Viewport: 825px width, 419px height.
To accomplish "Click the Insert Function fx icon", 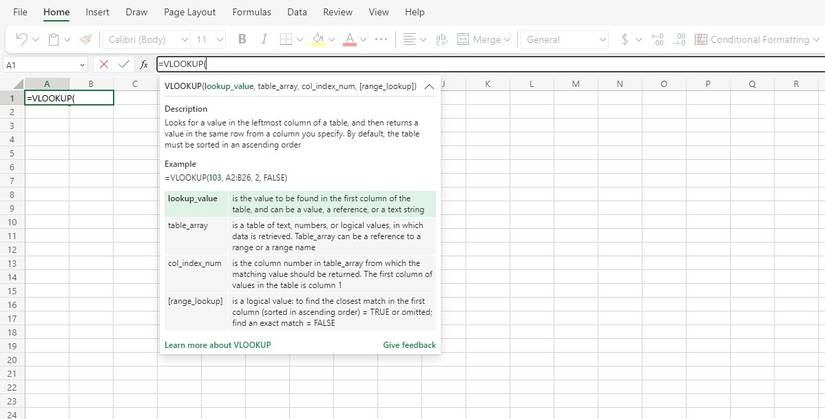I will (x=144, y=64).
